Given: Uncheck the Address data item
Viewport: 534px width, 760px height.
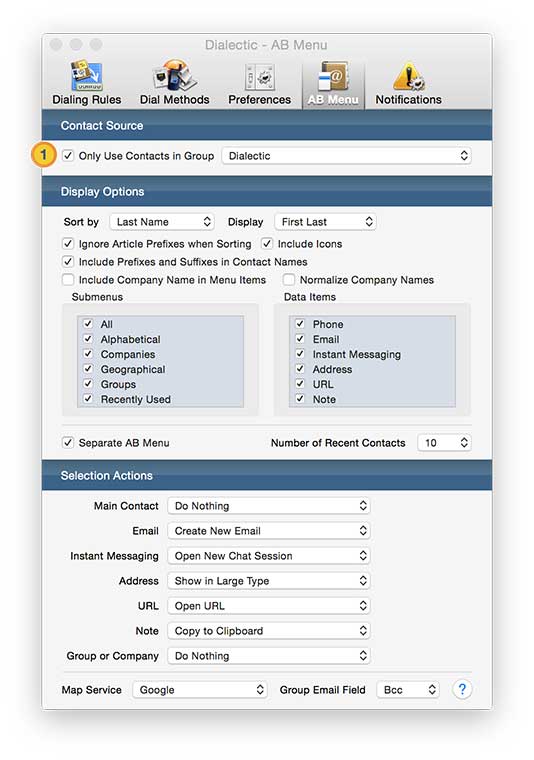Looking at the screenshot, I should 300,369.
